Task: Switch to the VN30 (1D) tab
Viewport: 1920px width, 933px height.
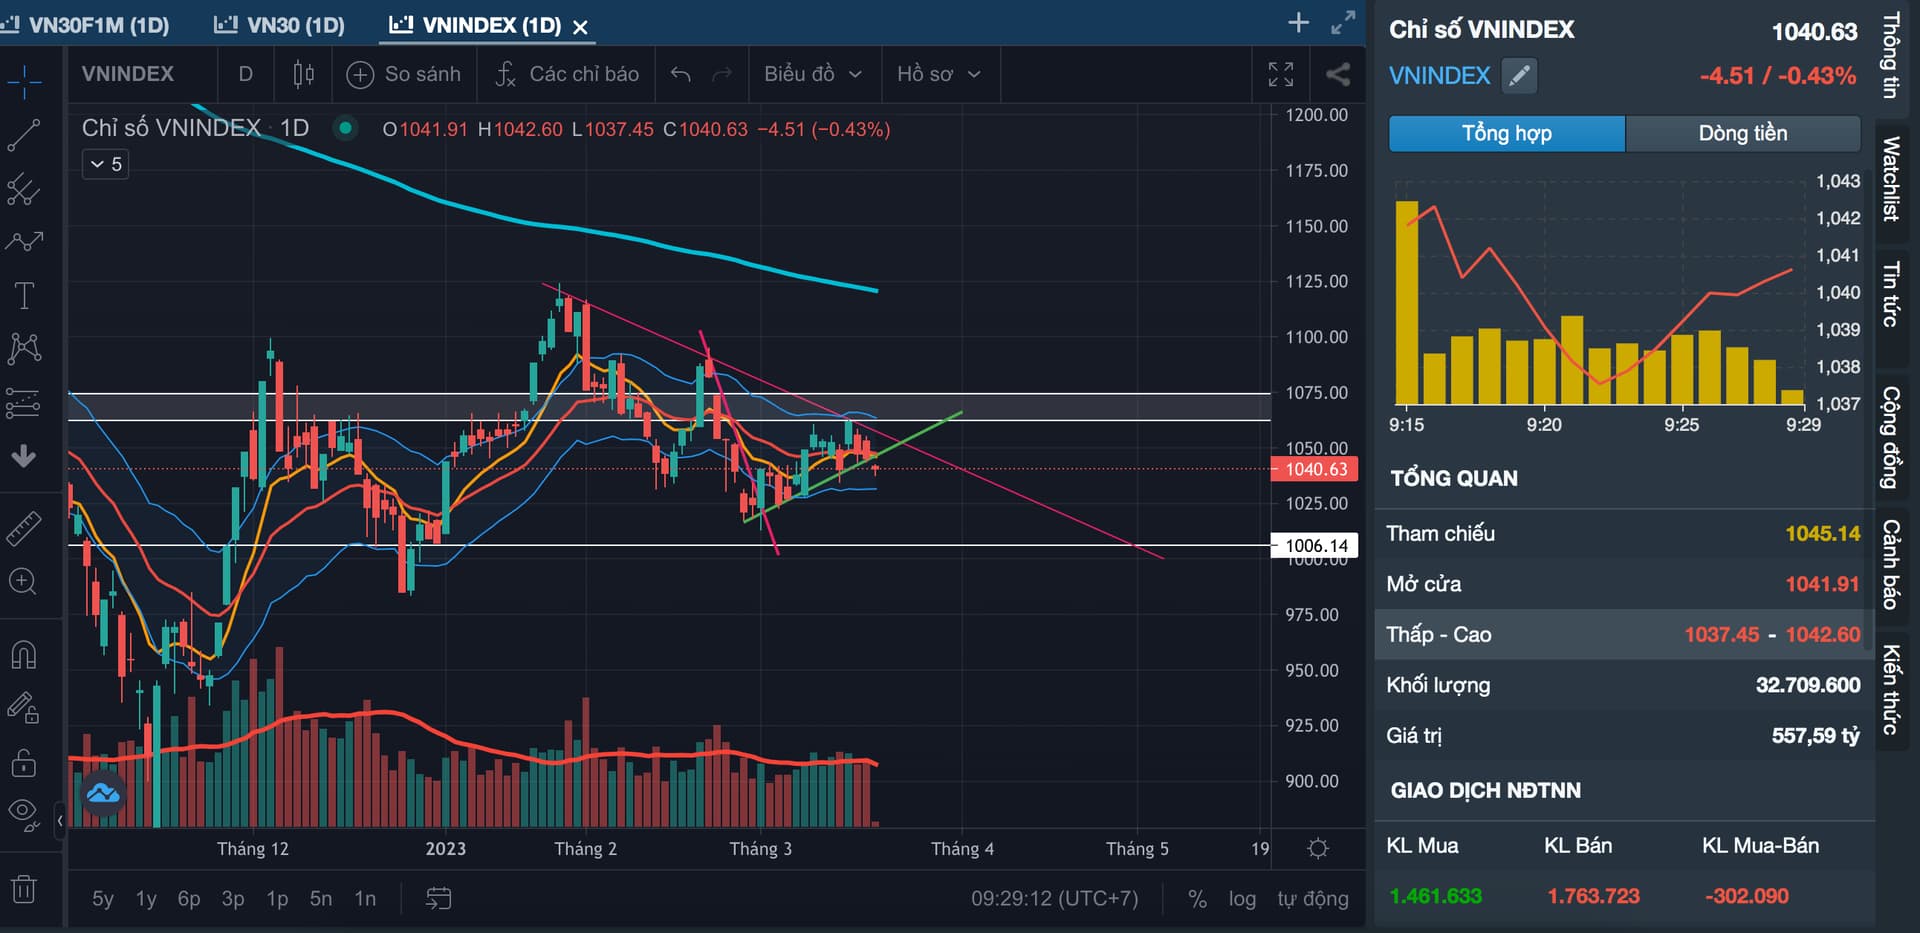Action: pos(281,25)
